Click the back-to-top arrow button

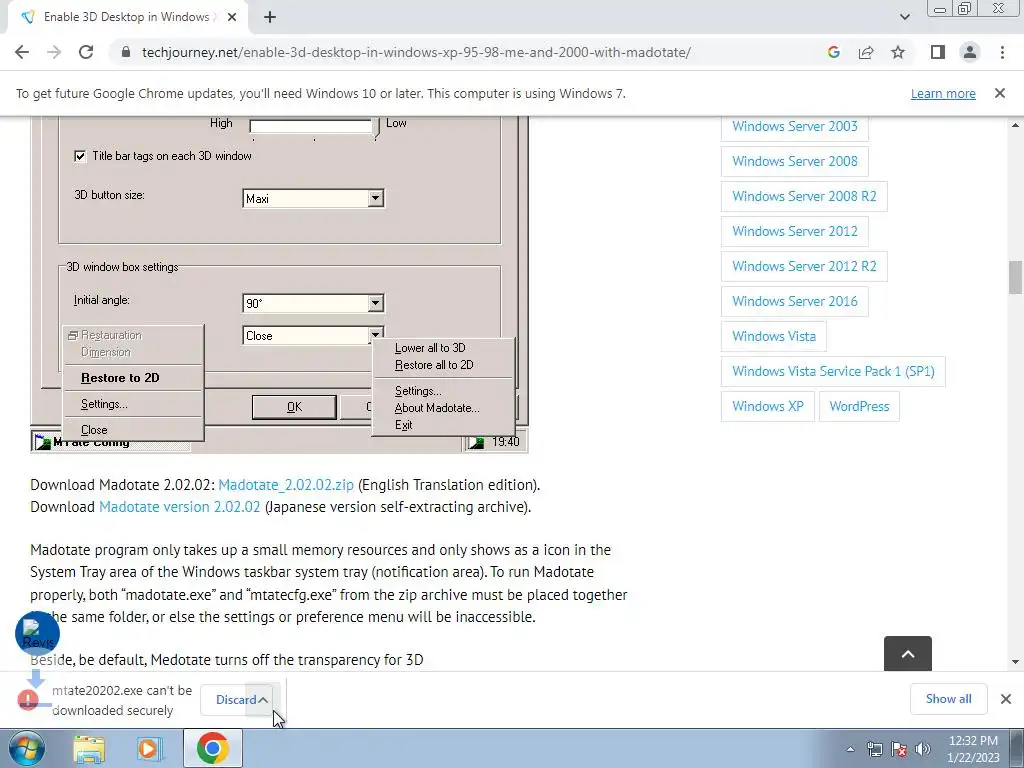pos(908,654)
